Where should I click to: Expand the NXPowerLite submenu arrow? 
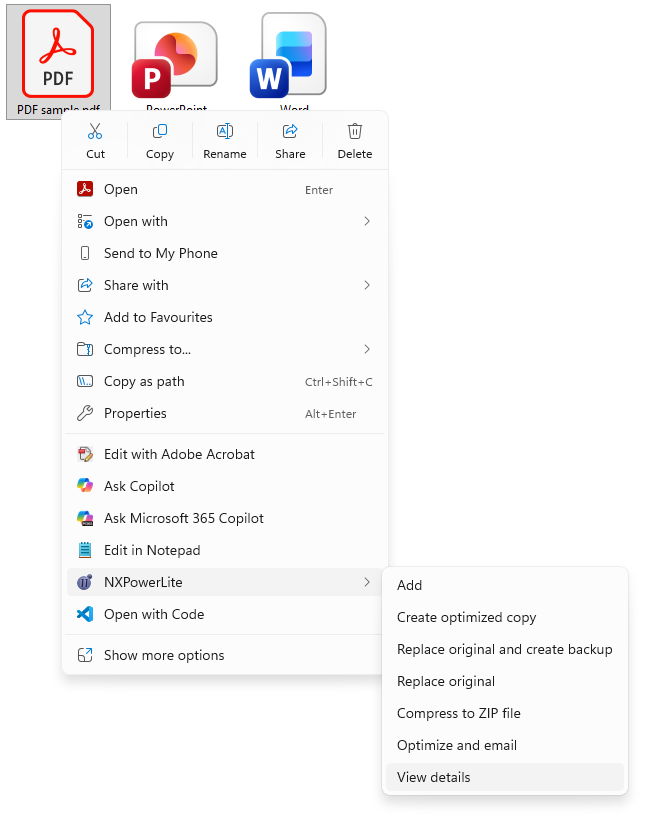pyautogui.click(x=367, y=582)
